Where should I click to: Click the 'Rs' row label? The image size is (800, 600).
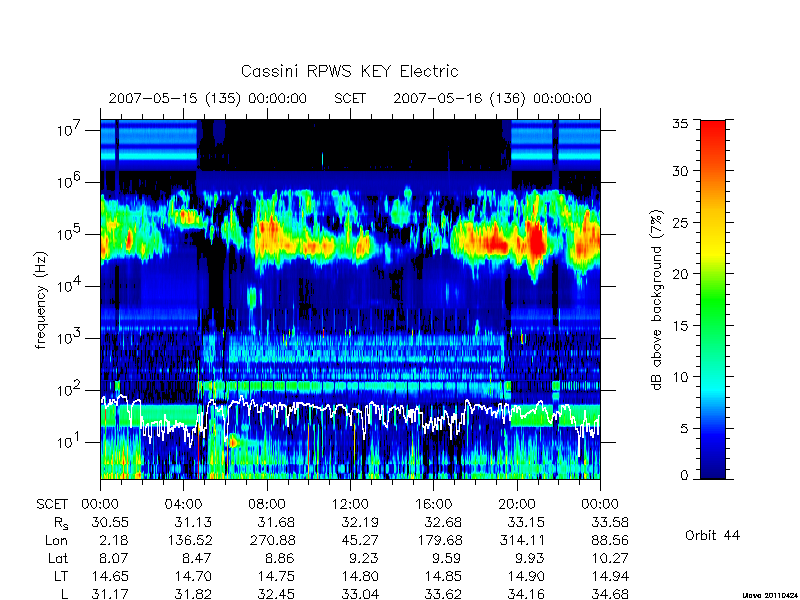tap(60, 523)
